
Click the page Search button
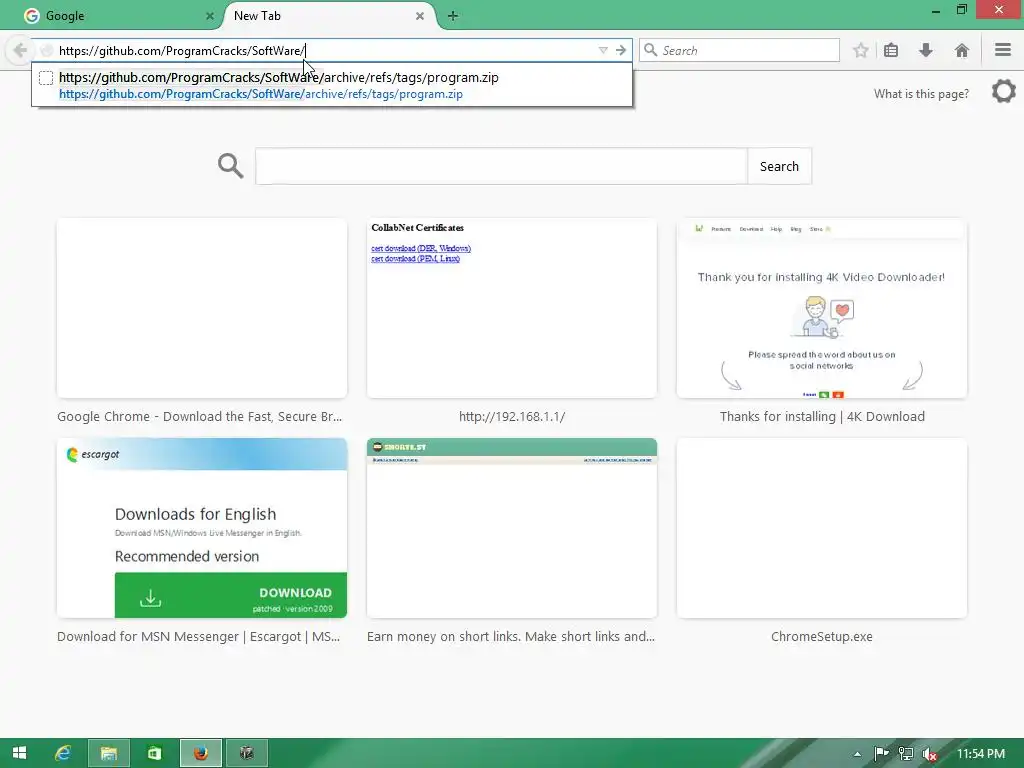pyautogui.click(x=779, y=167)
